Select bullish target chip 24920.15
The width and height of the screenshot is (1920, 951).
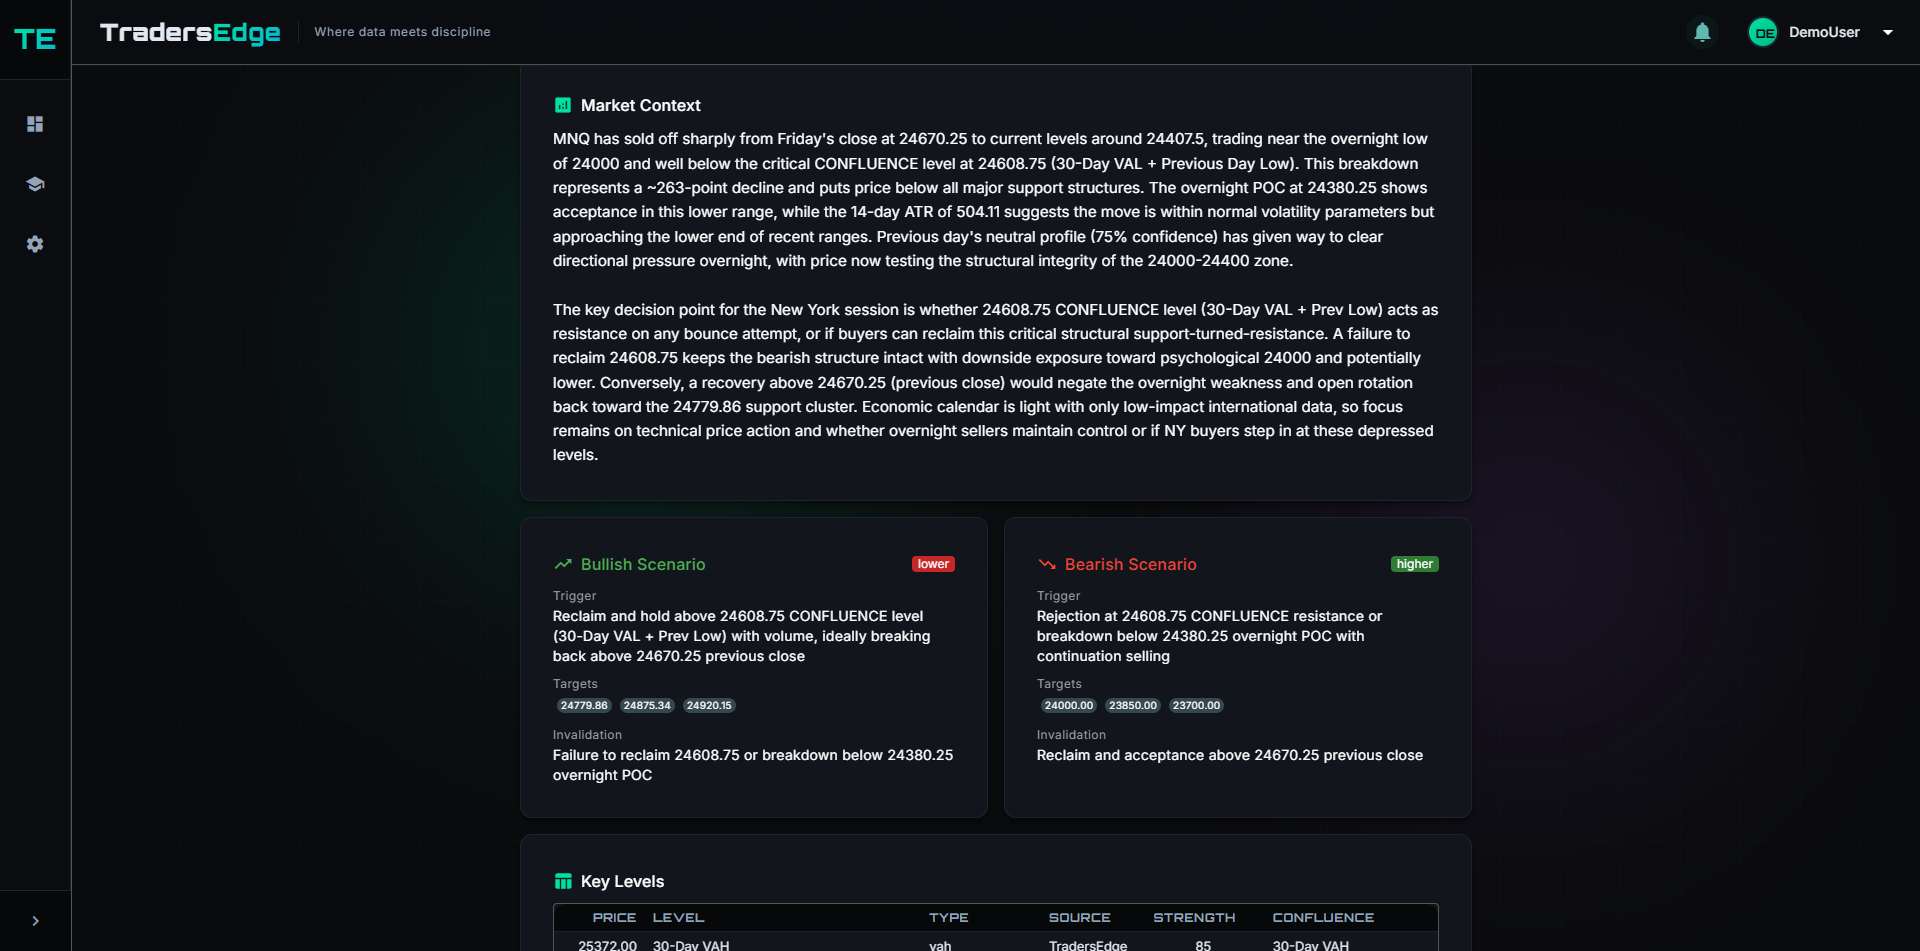709,705
